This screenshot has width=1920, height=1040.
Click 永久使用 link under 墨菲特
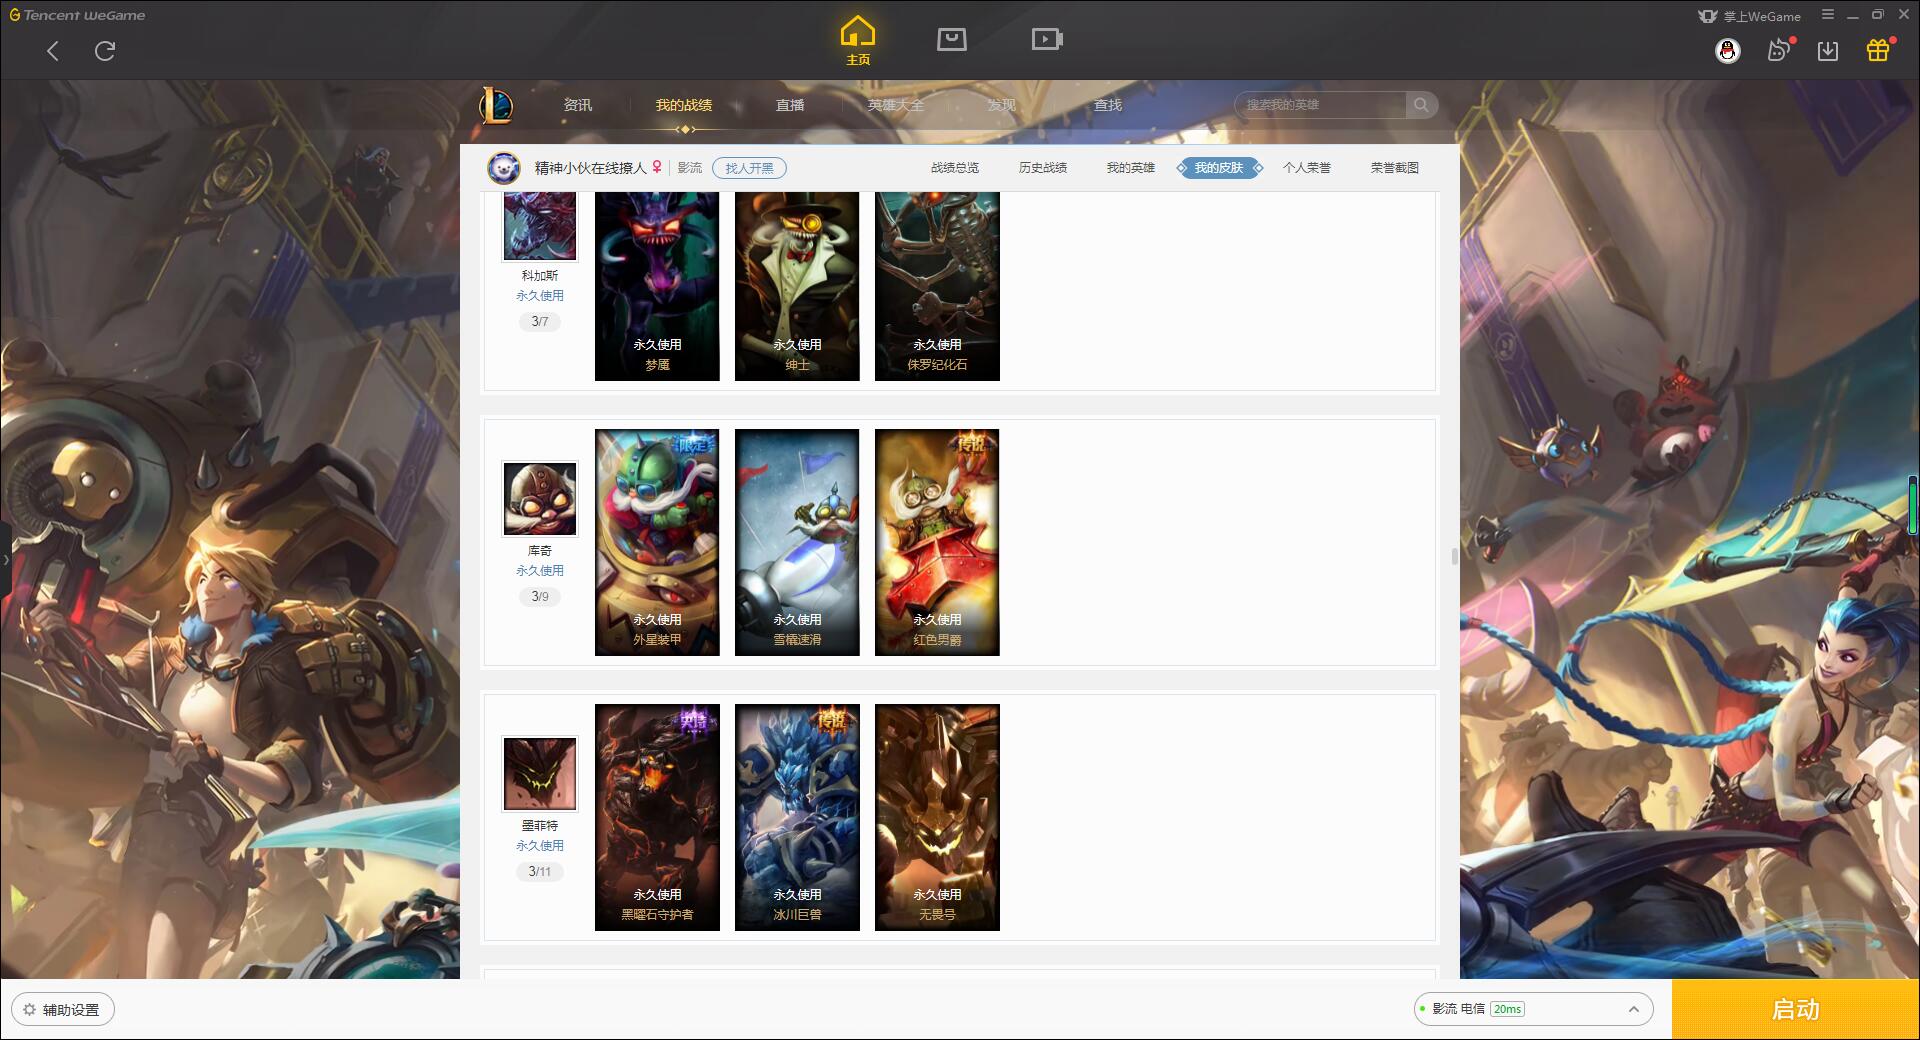click(540, 846)
